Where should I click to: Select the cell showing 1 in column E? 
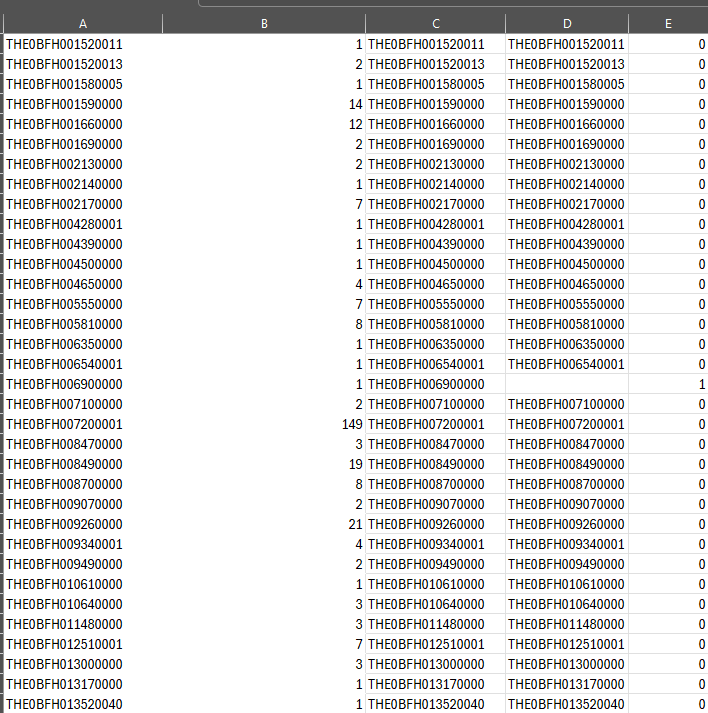(x=668, y=384)
